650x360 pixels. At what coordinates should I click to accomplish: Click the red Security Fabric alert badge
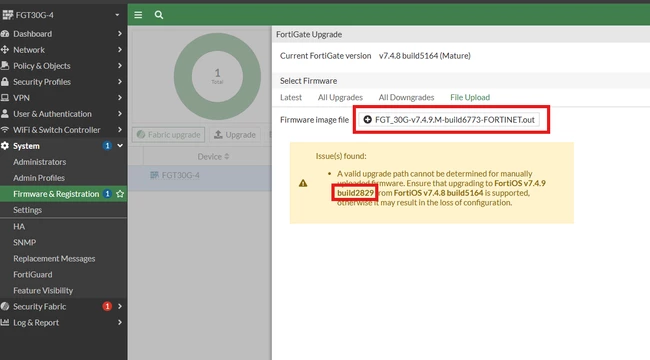107,306
